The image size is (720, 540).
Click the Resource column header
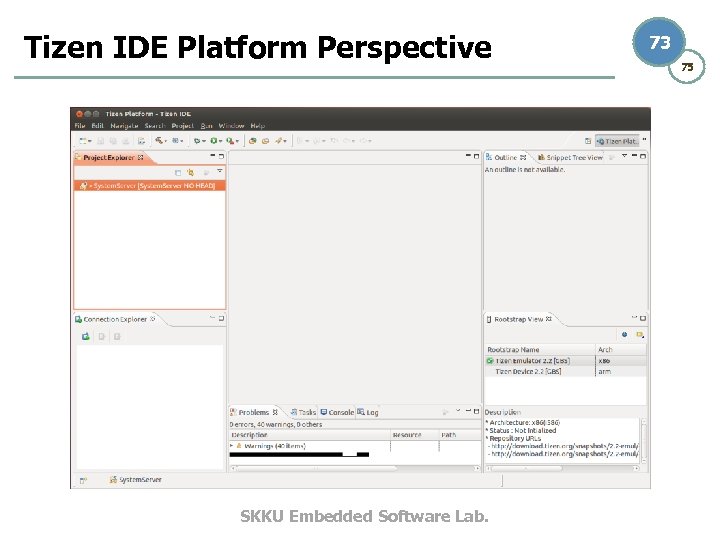point(414,435)
